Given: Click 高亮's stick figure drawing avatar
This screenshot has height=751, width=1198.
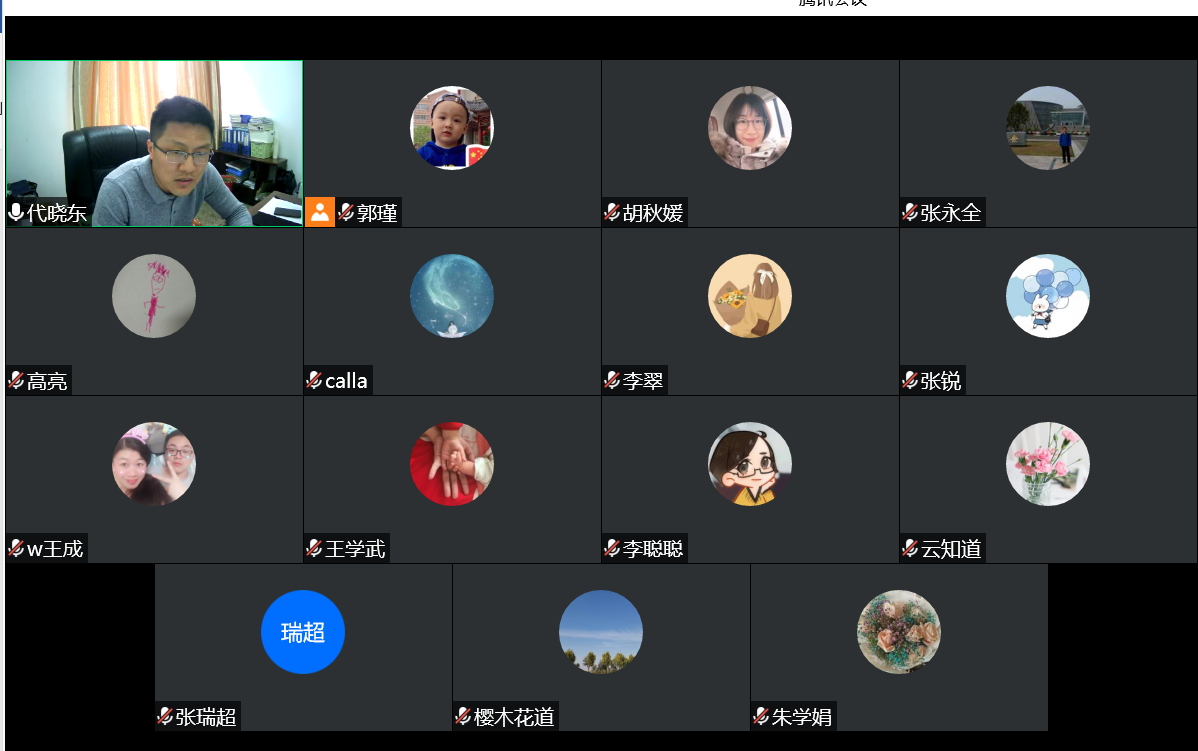Looking at the screenshot, I should point(154,296).
